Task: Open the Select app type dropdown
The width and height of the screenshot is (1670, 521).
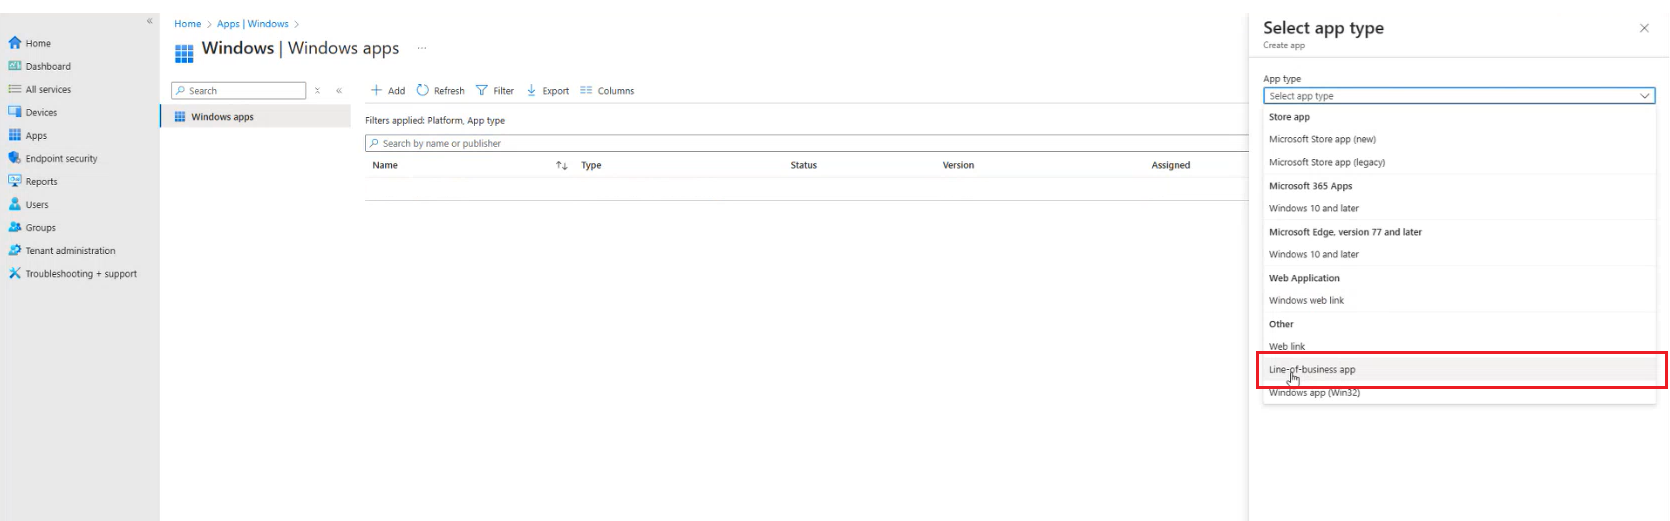Action: tap(1459, 96)
